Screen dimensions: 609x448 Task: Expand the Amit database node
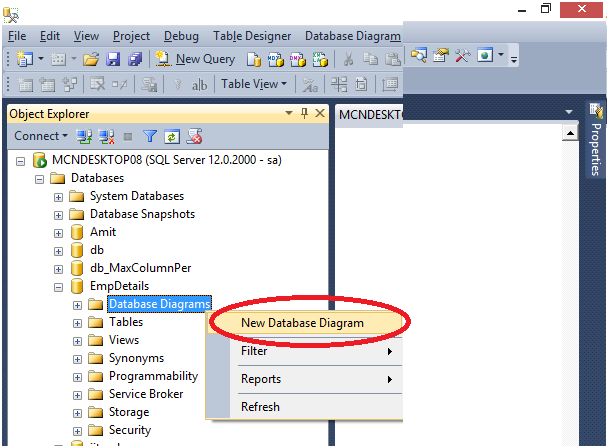[x=58, y=233]
